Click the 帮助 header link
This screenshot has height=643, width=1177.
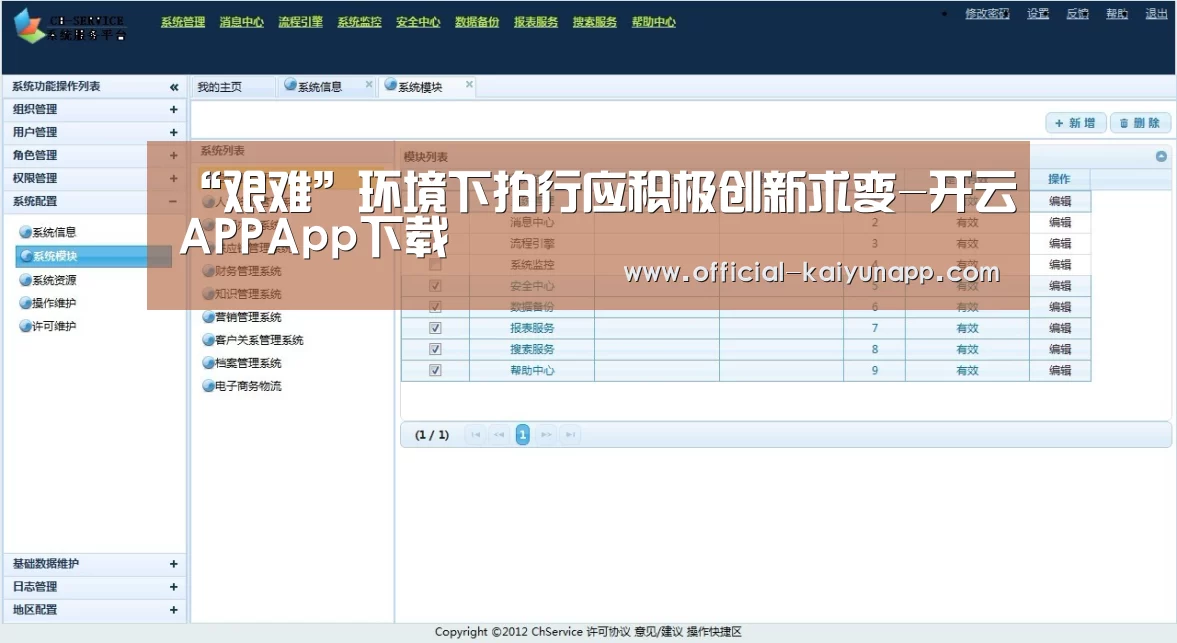(1117, 14)
